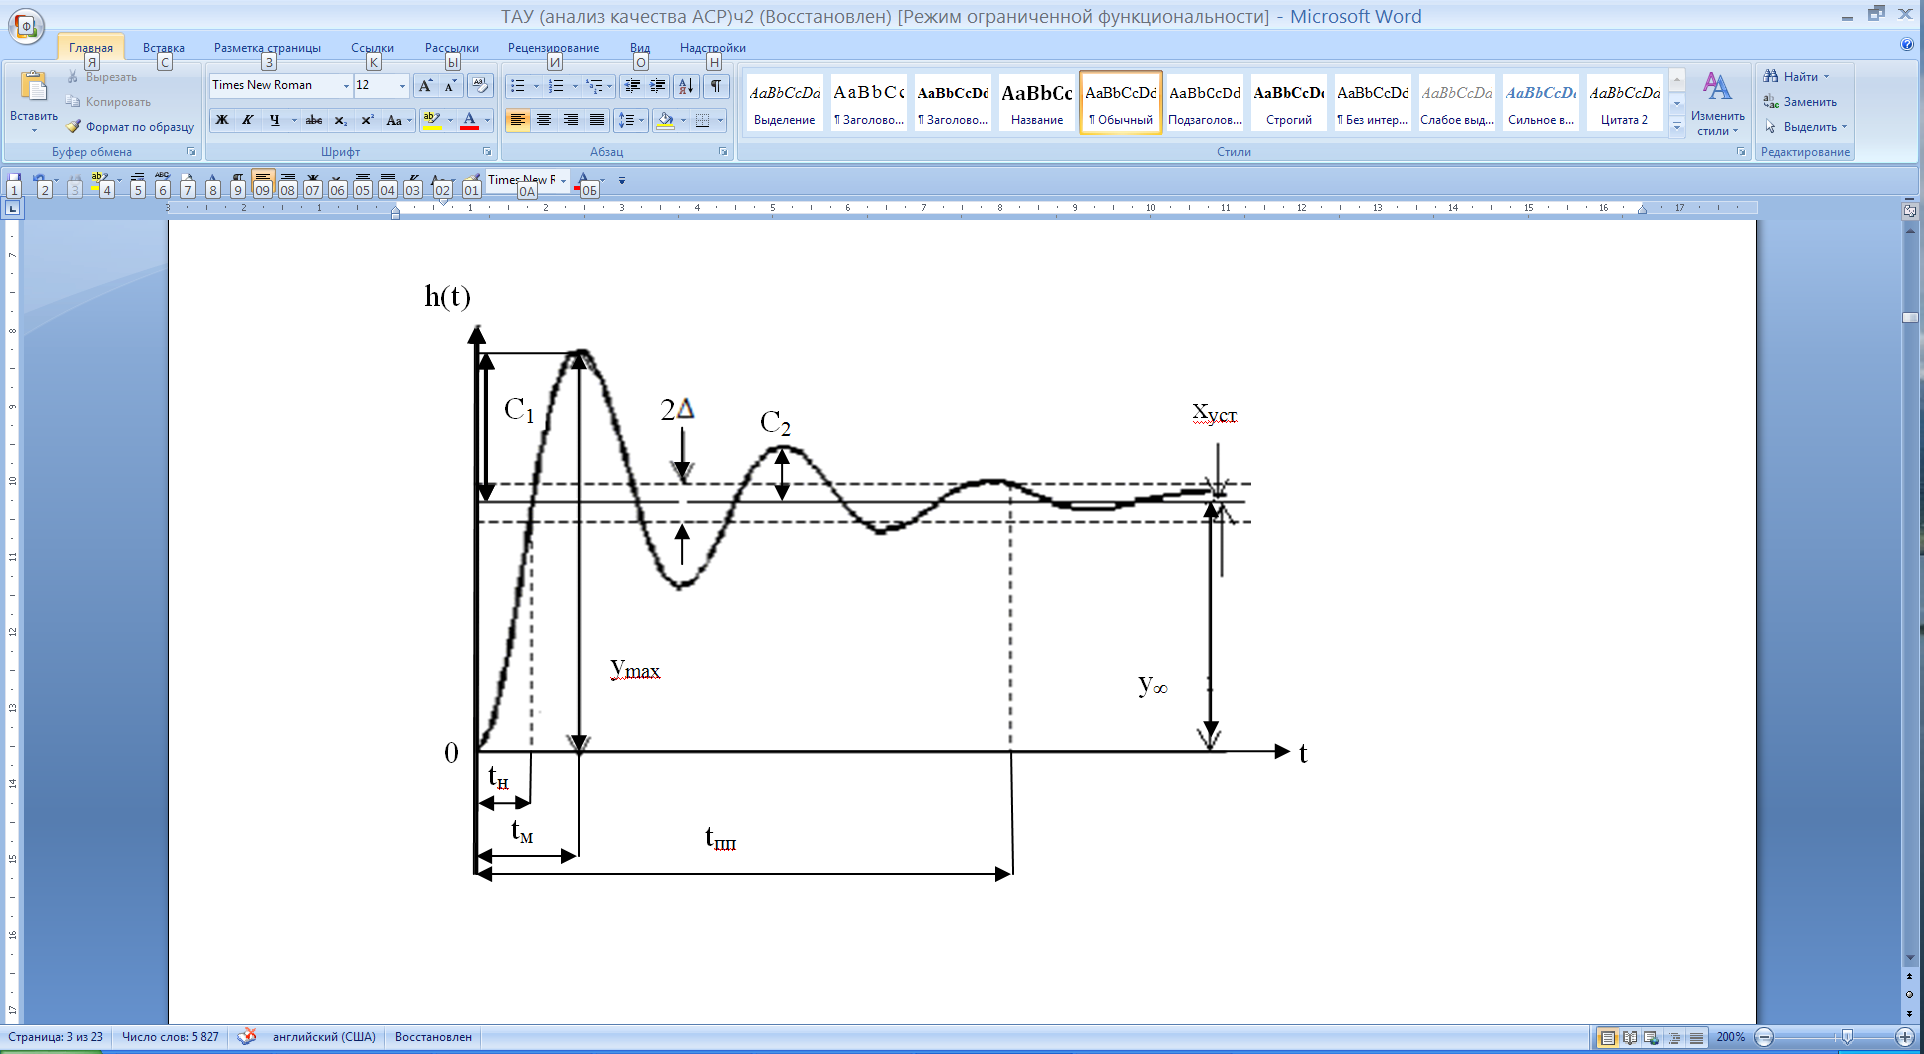Image resolution: width=1924 pixels, height=1054 pixels.
Task: Click the Save icon in Quick Access Toolbar
Action: (14, 181)
